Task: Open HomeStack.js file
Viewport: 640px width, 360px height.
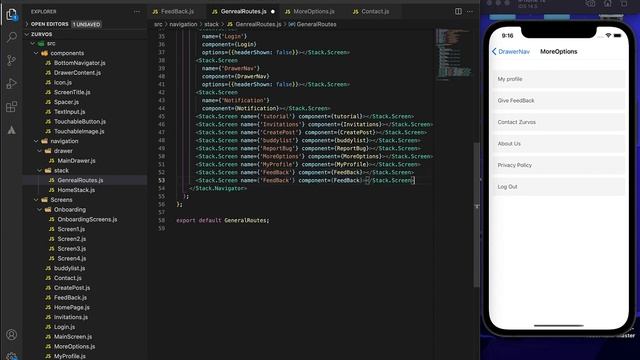Action: click(x=76, y=190)
